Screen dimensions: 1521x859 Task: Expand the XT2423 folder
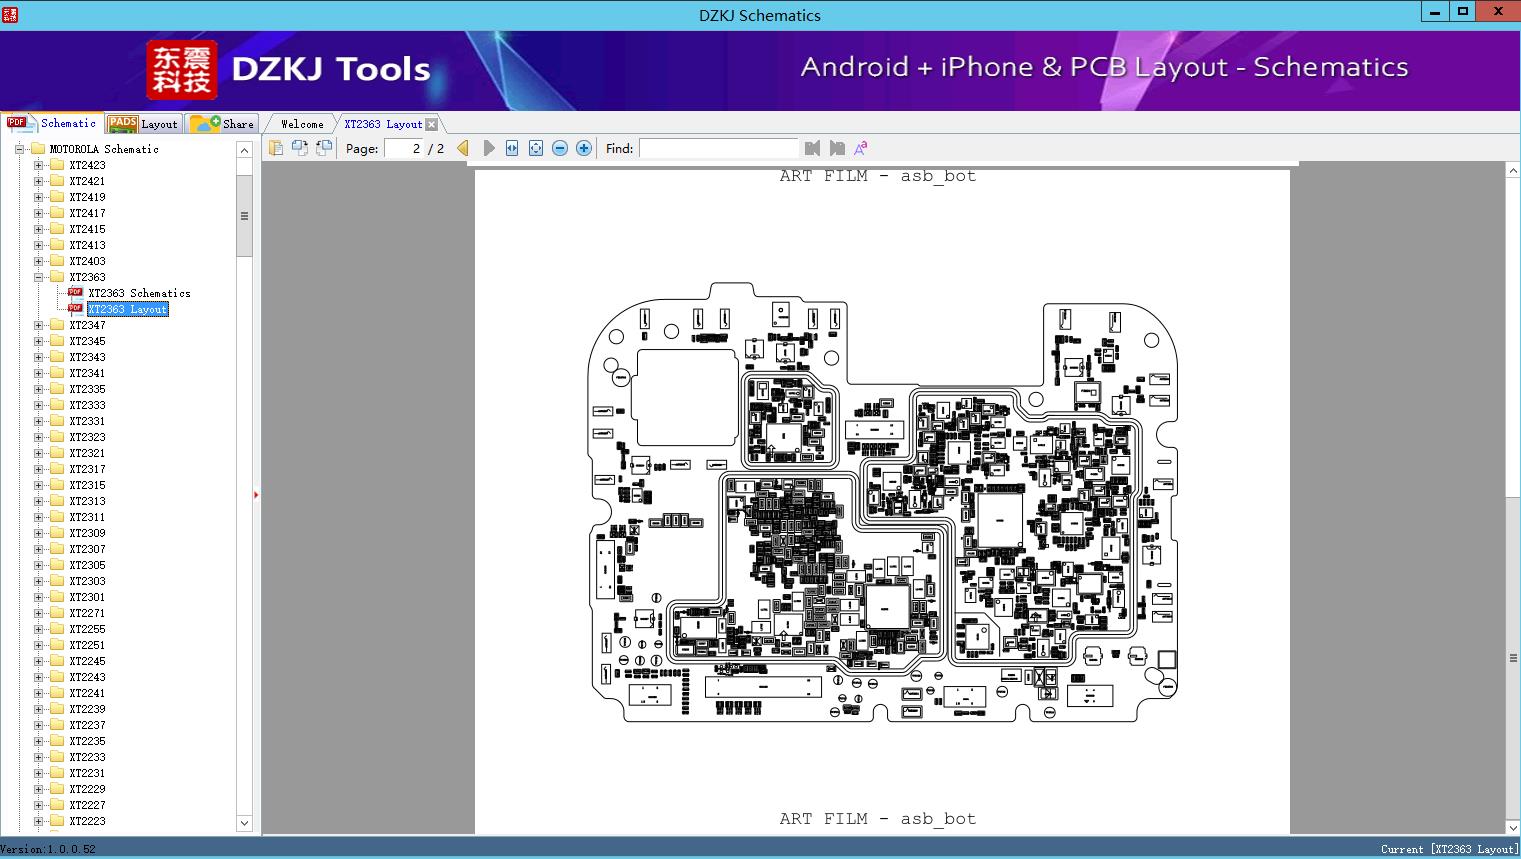point(38,165)
